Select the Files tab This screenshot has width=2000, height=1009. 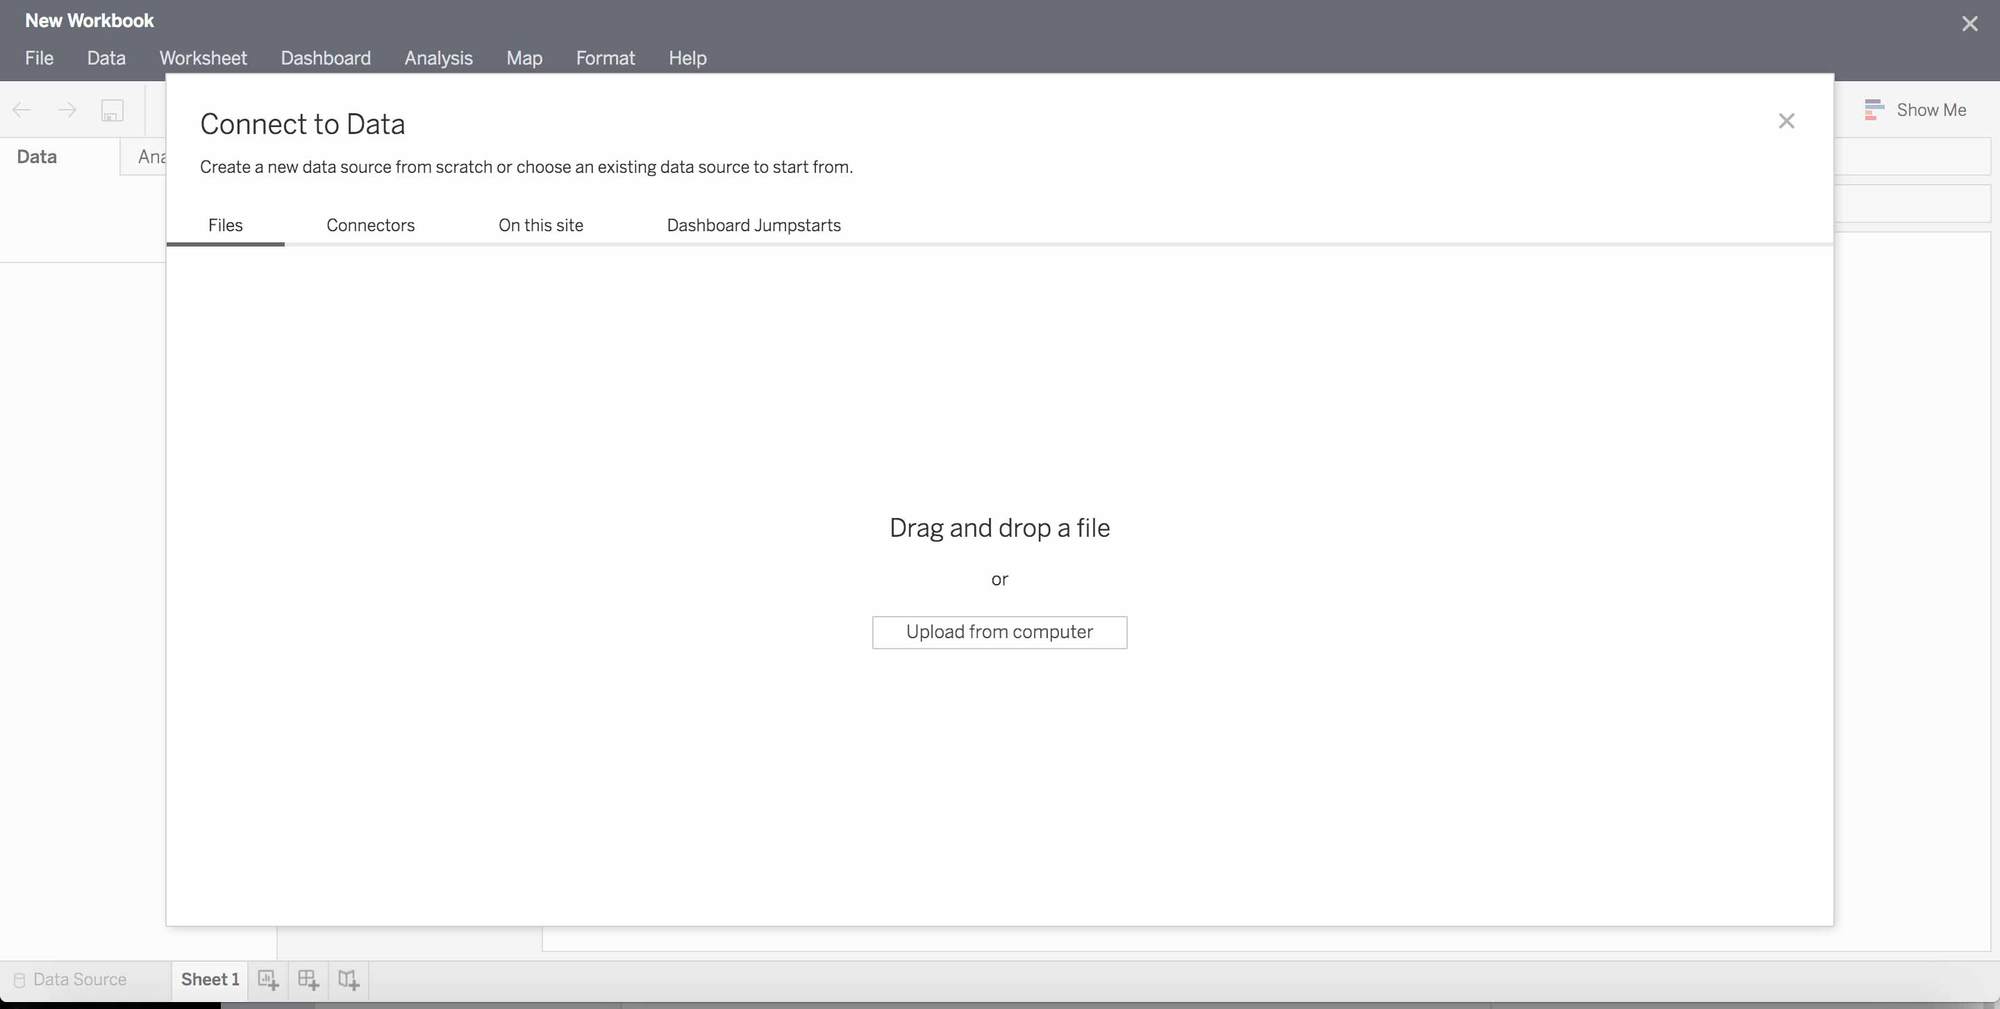coord(225,225)
